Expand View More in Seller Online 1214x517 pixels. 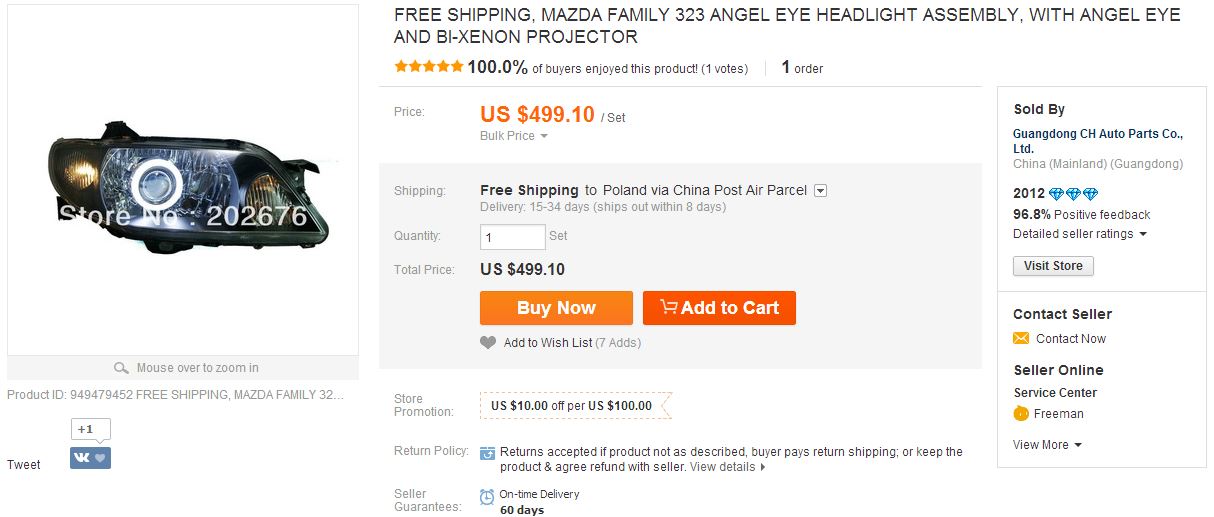click(x=1047, y=445)
